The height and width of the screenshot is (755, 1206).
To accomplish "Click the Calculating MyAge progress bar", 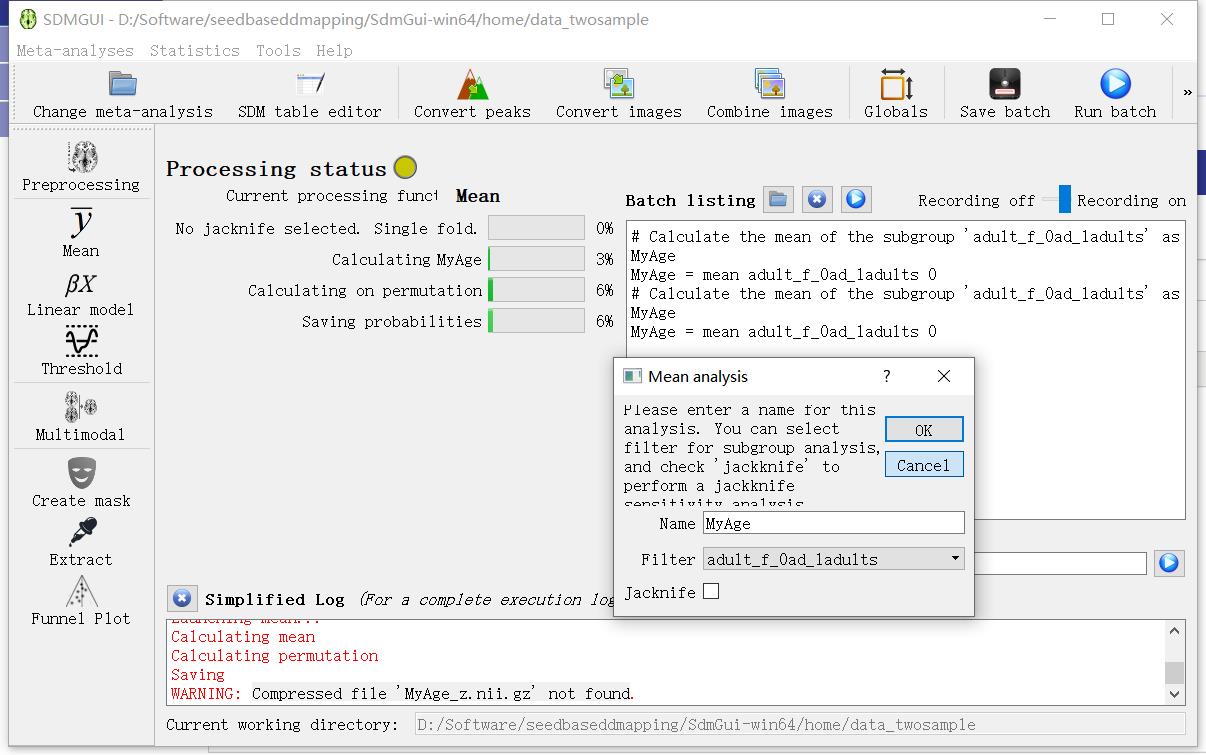I will coord(536,260).
